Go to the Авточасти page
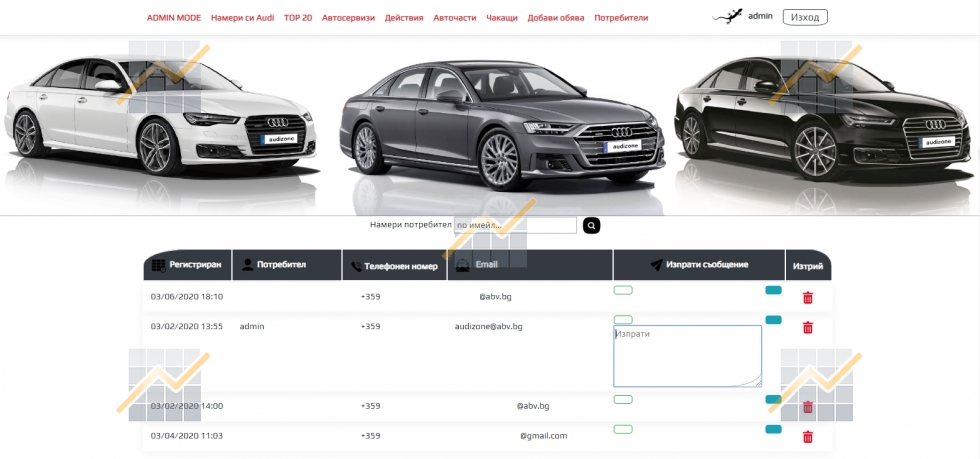The height and width of the screenshot is (459, 980). 454,18
